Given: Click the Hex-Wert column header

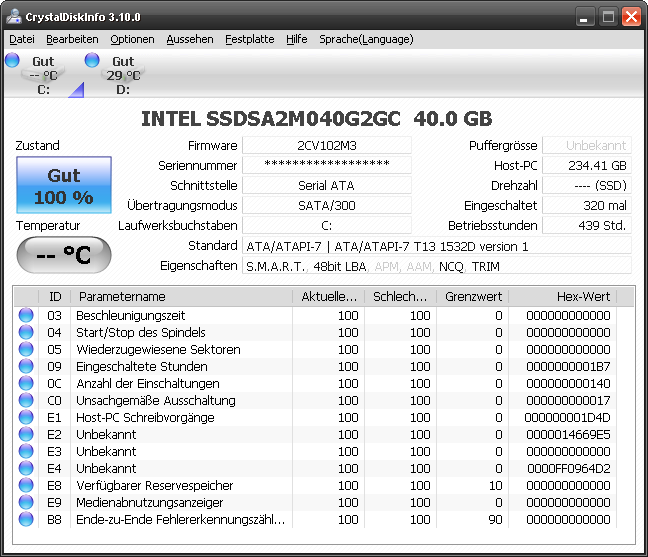Looking at the screenshot, I should coord(562,297).
